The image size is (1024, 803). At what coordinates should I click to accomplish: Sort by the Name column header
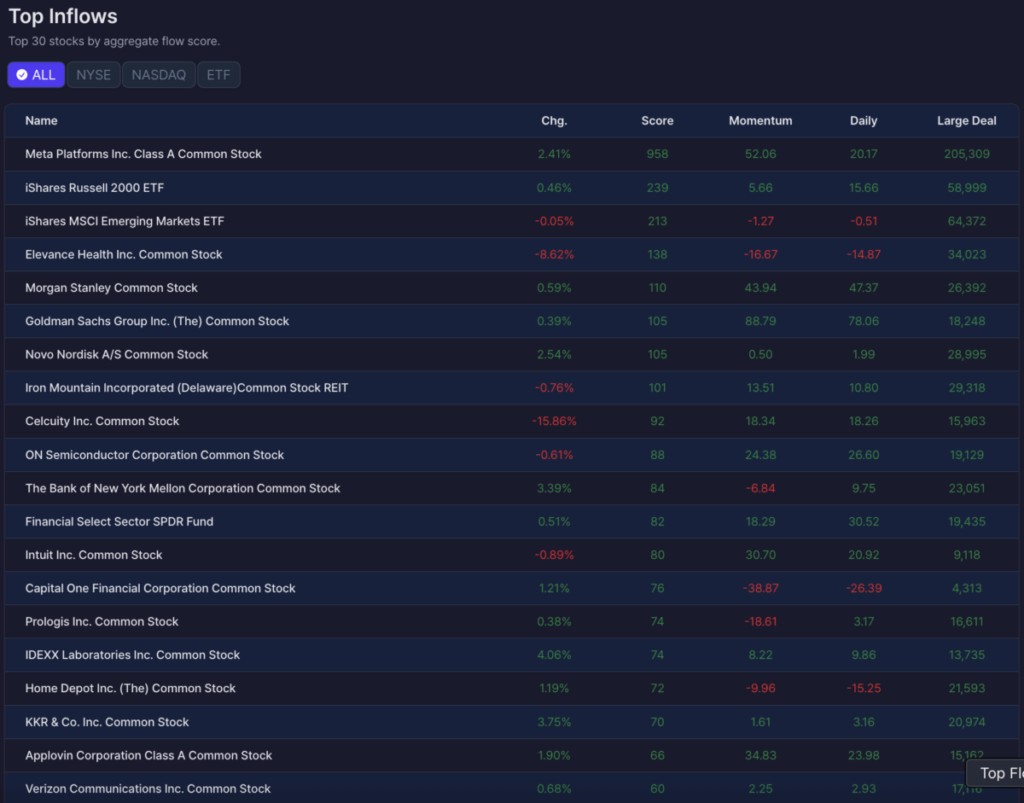point(41,121)
